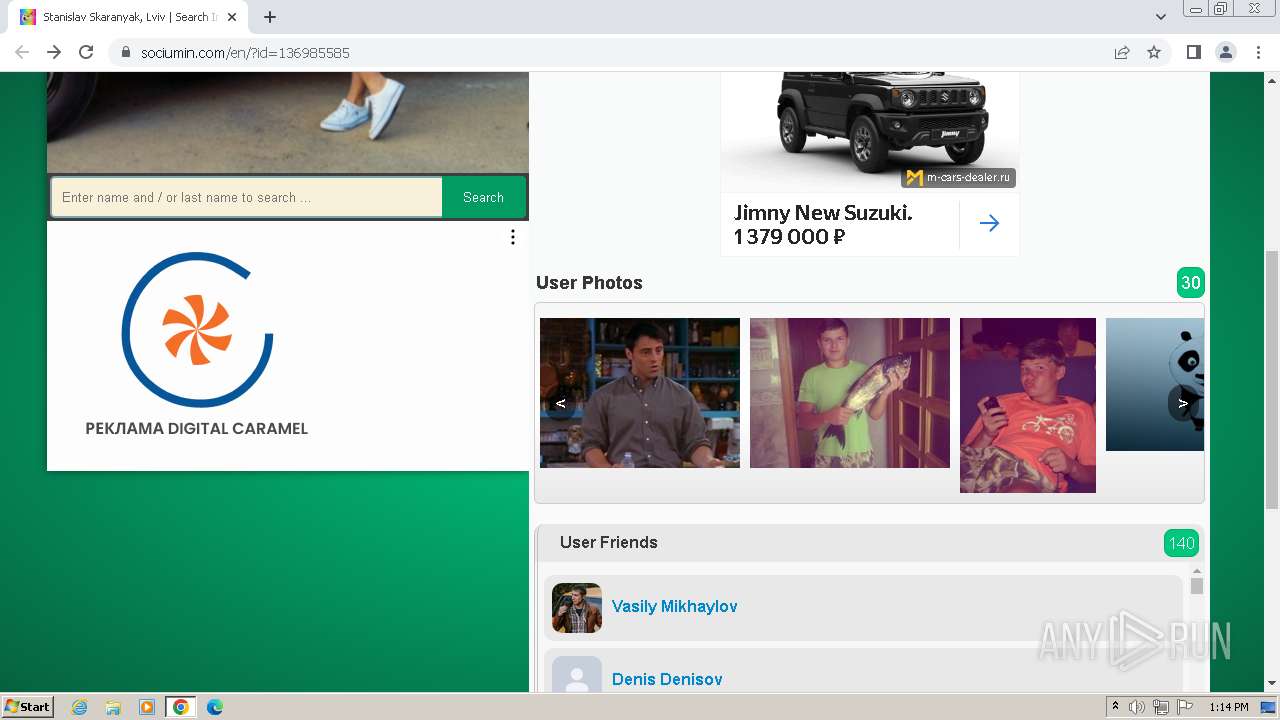Image resolution: width=1280 pixels, height=720 pixels.
Task: Open the photo of man in grey shirt
Action: tap(640, 393)
